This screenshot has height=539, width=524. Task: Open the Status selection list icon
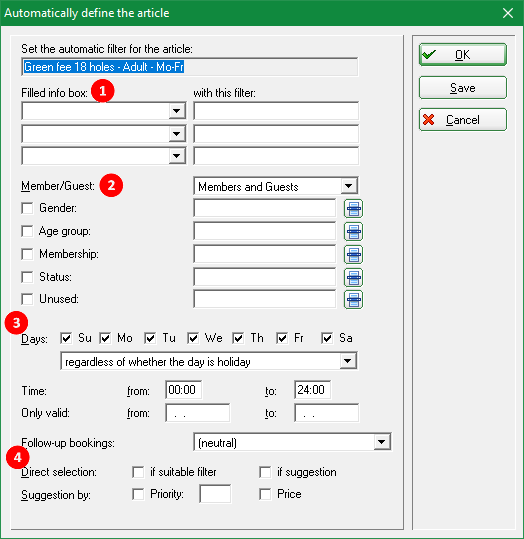353,277
